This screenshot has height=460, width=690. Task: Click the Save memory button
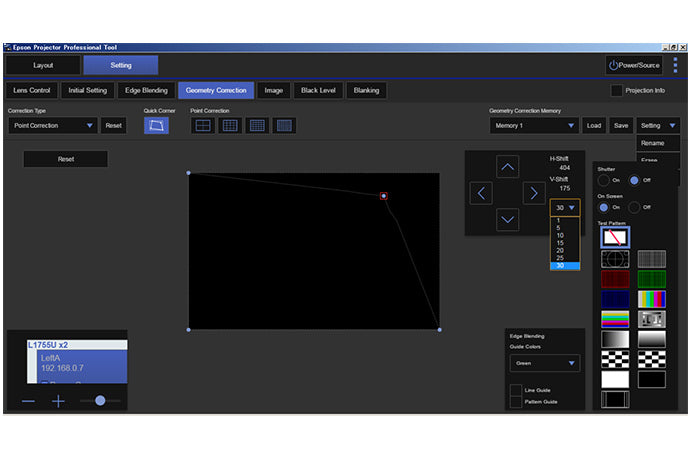tap(621, 125)
